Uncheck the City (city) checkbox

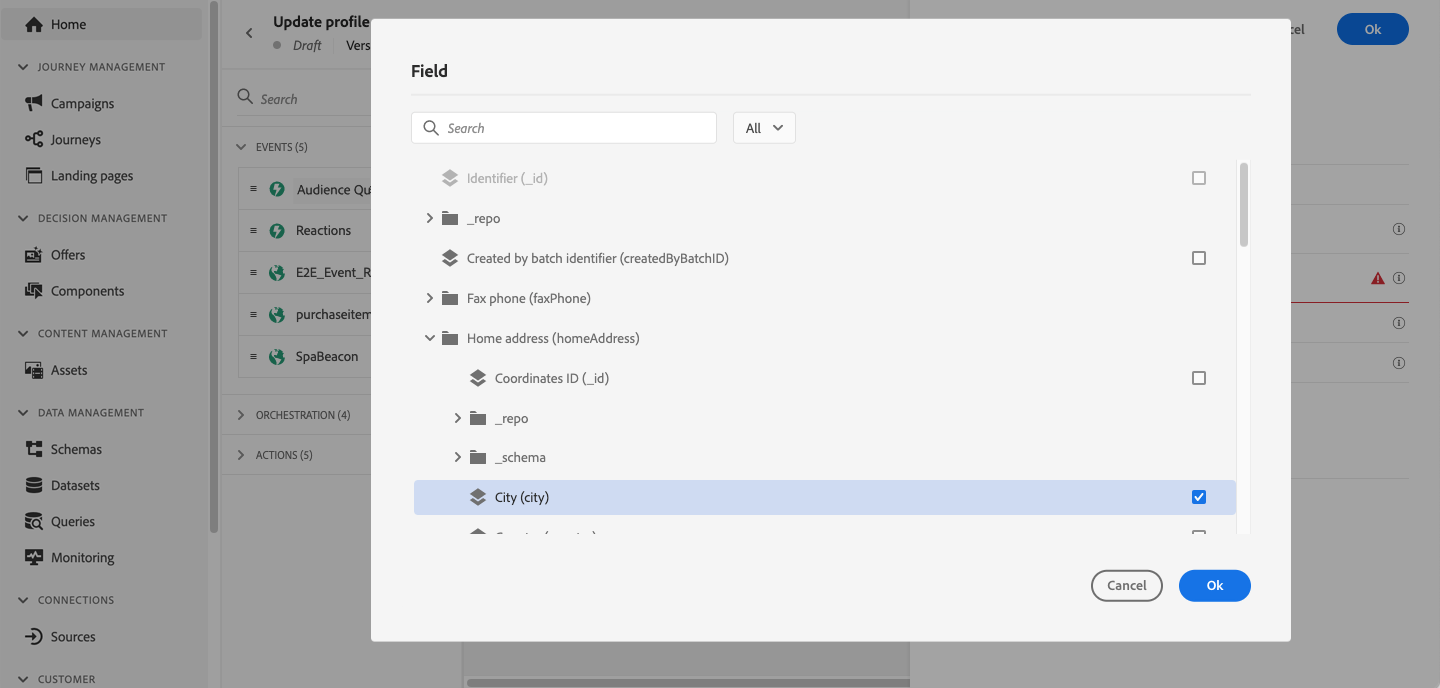tap(1199, 497)
